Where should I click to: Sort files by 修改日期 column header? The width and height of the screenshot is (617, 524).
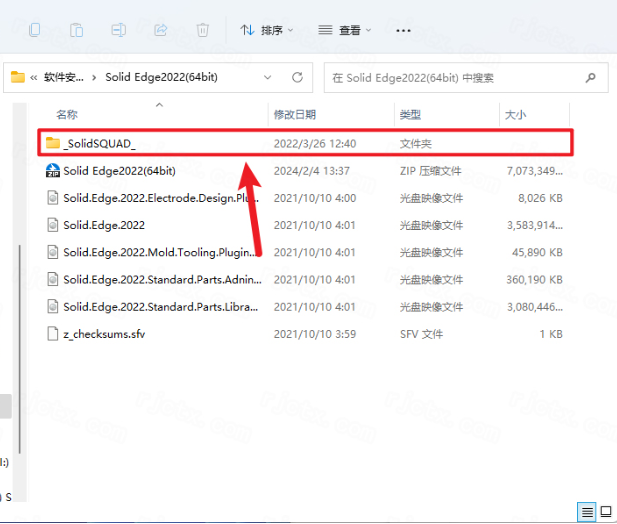[295, 115]
